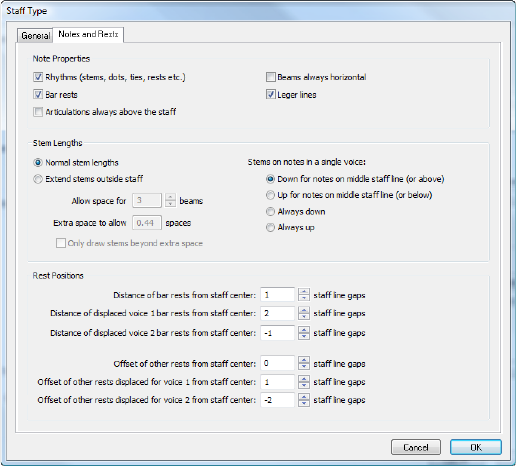The image size is (516, 466).
Task: Click the other rests voice 2 offset field
Action: coord(277,400)
